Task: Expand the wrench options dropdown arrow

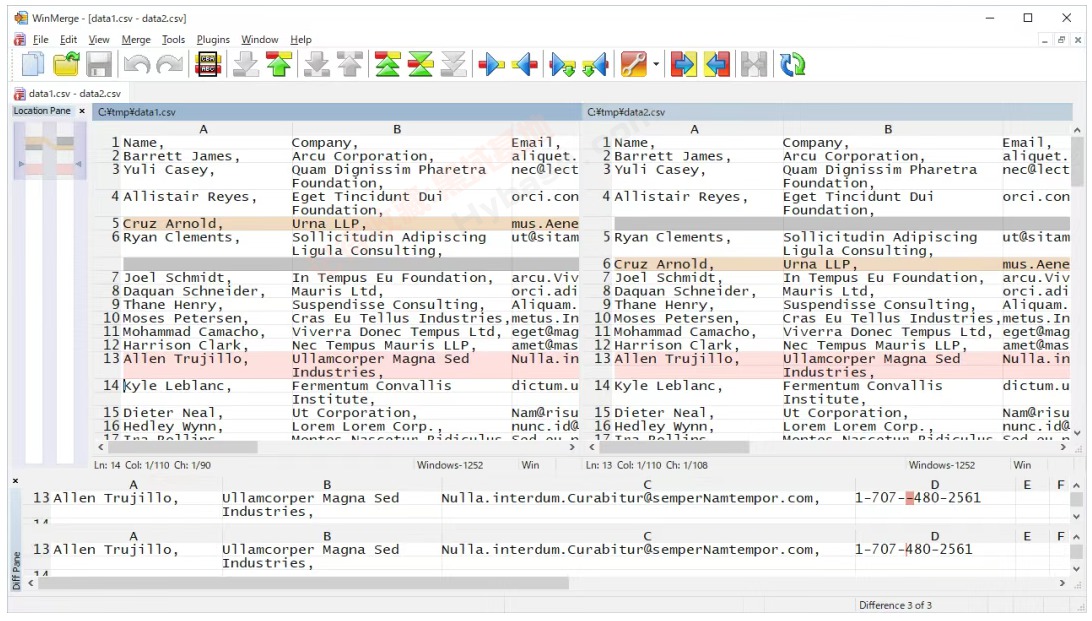Action: (656, 65)
